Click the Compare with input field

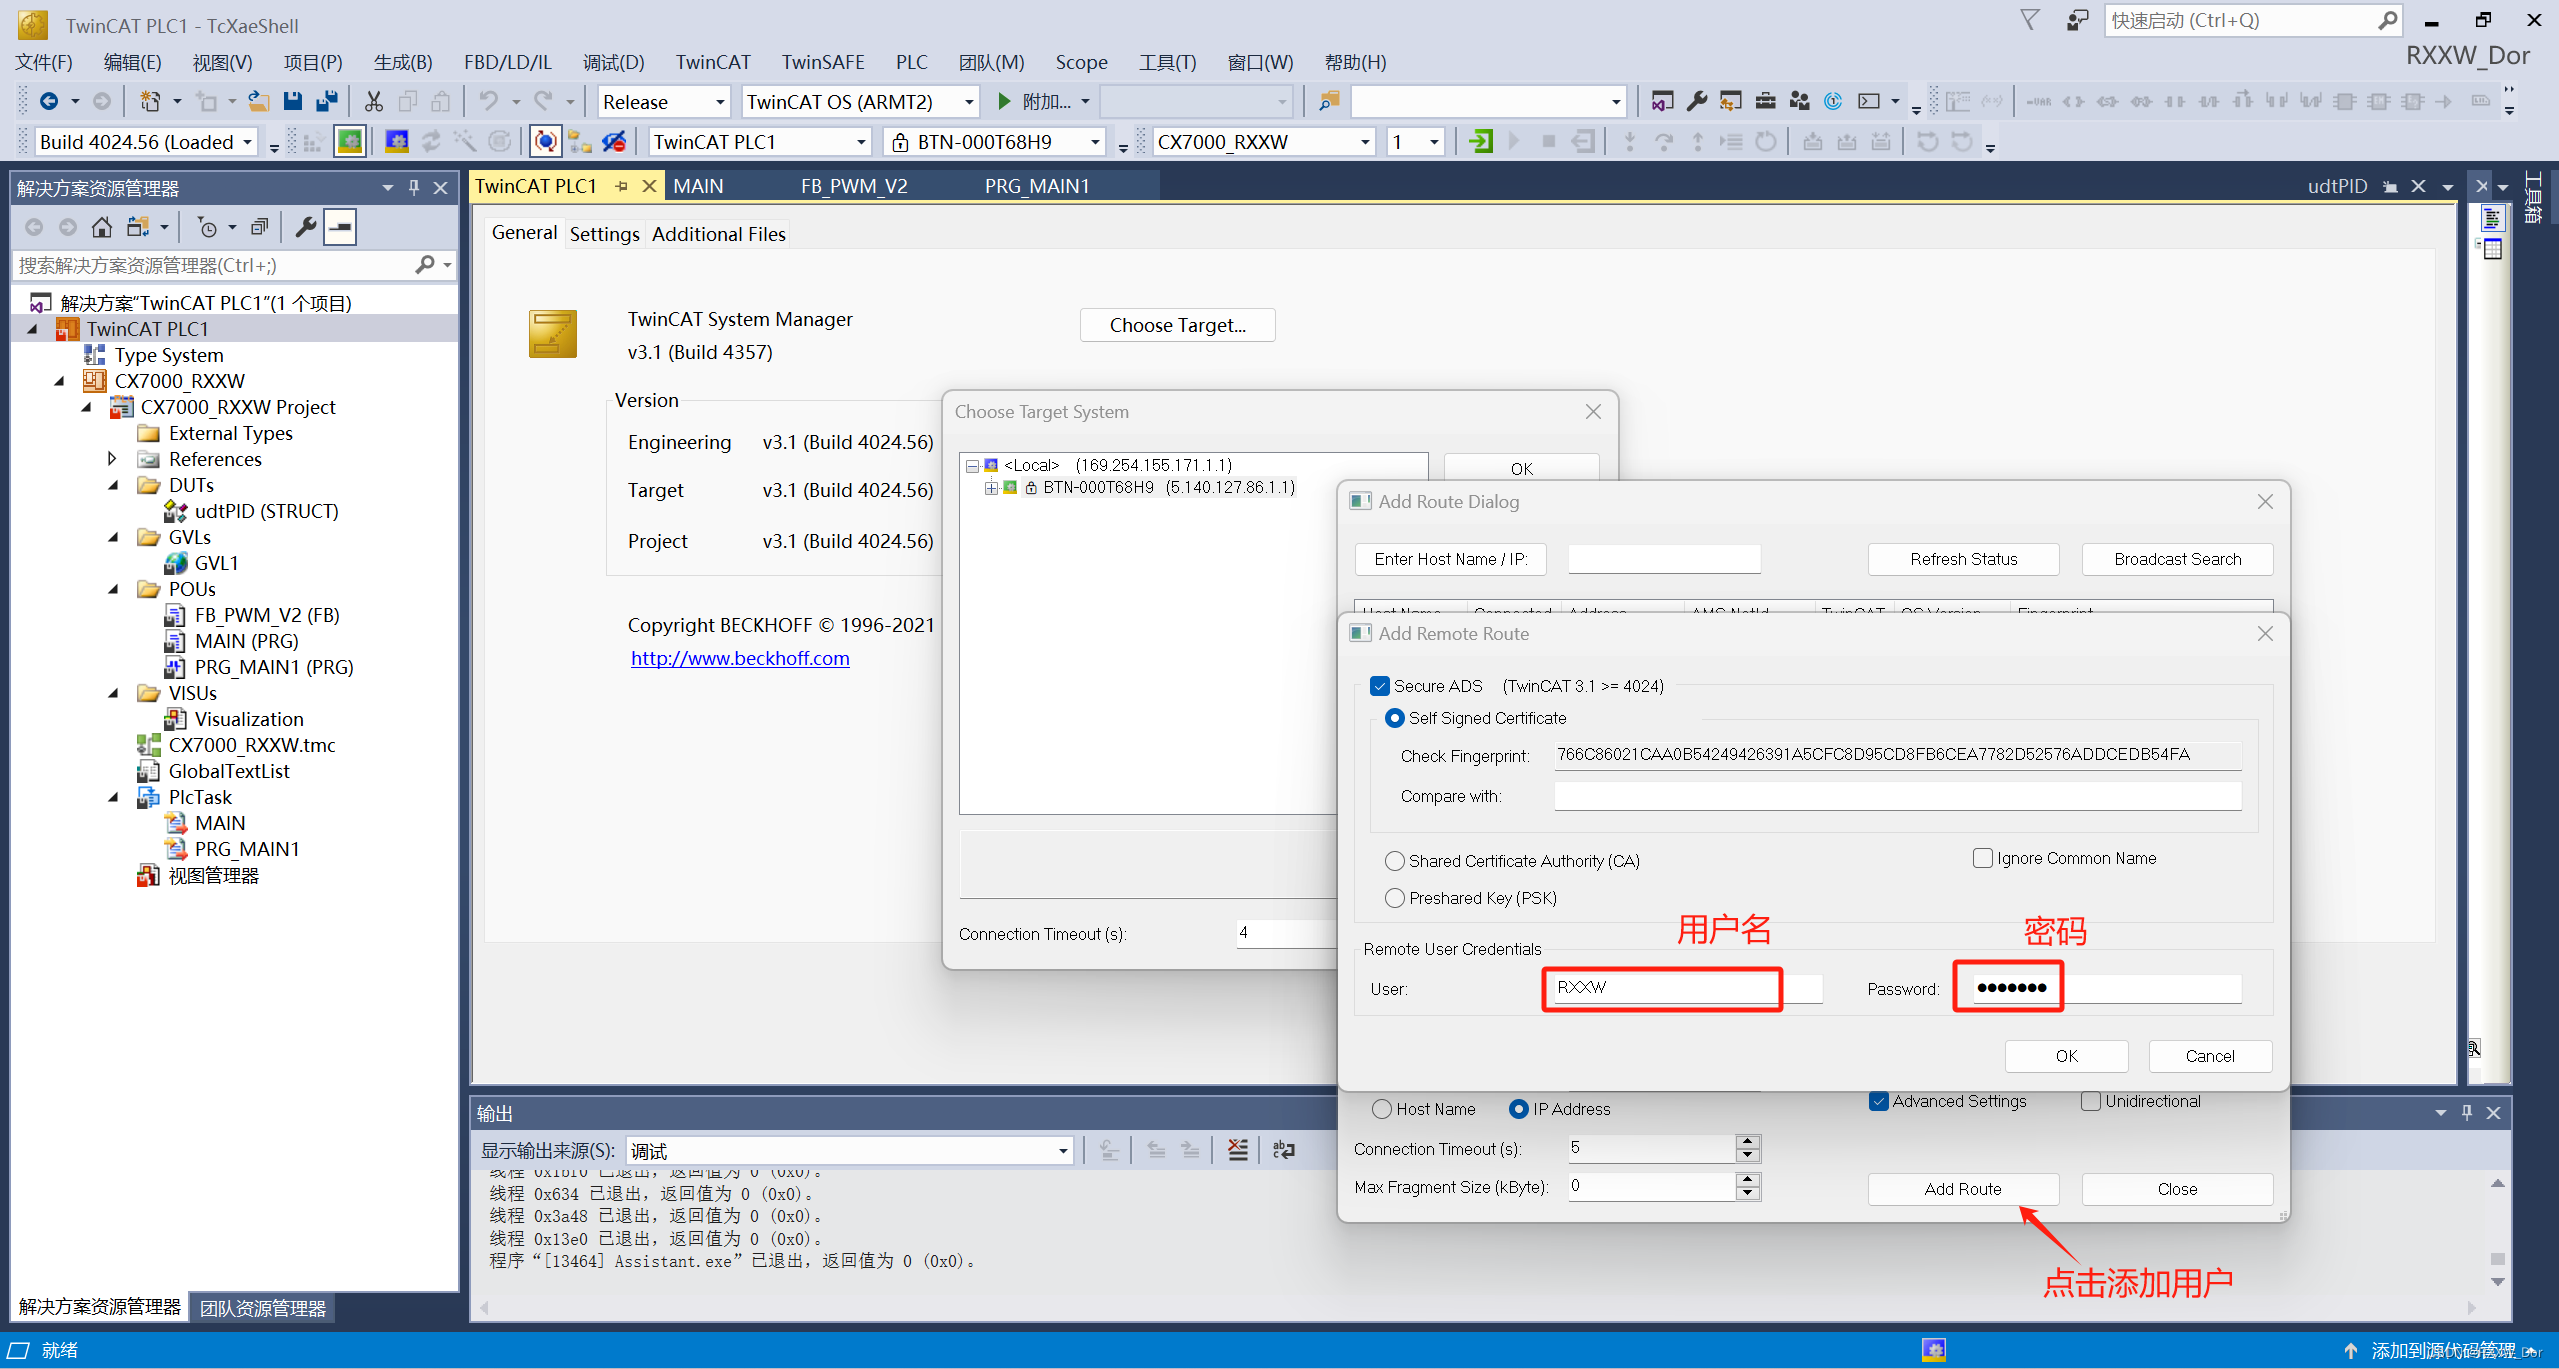[x=1896, y=796]
